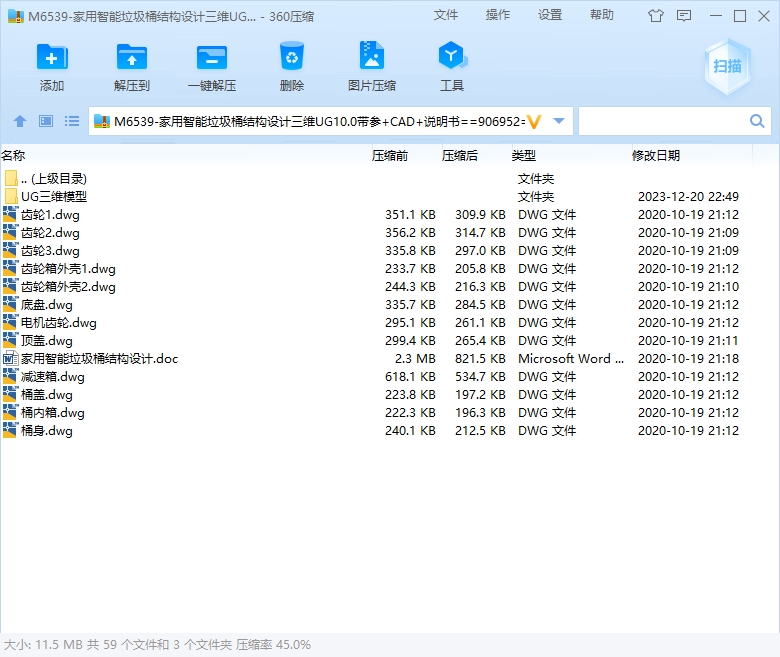Click the file icon of 电机齿轮.dwg
Viewport: 780px width, 657px height.
coord(10,322)
